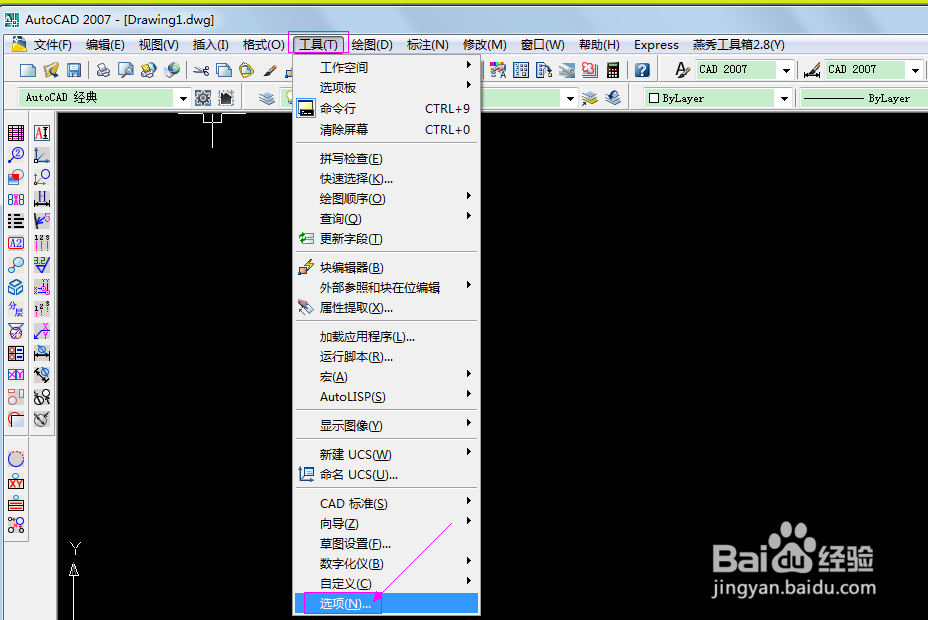Open the 视图(V) menu

tap(159, 45)
